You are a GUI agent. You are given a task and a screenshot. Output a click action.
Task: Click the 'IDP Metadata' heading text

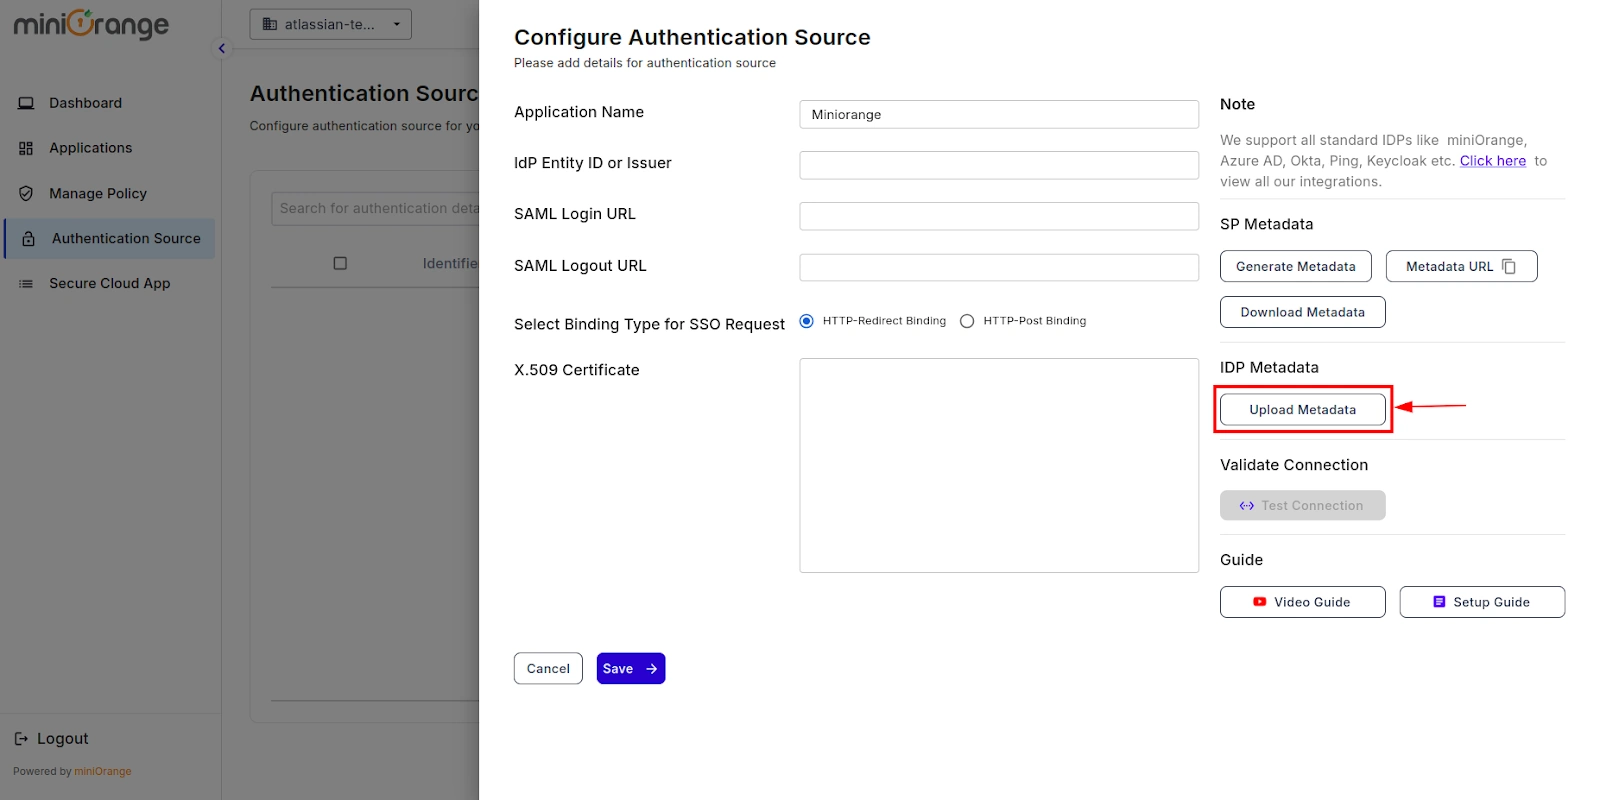coord(1269,367)
